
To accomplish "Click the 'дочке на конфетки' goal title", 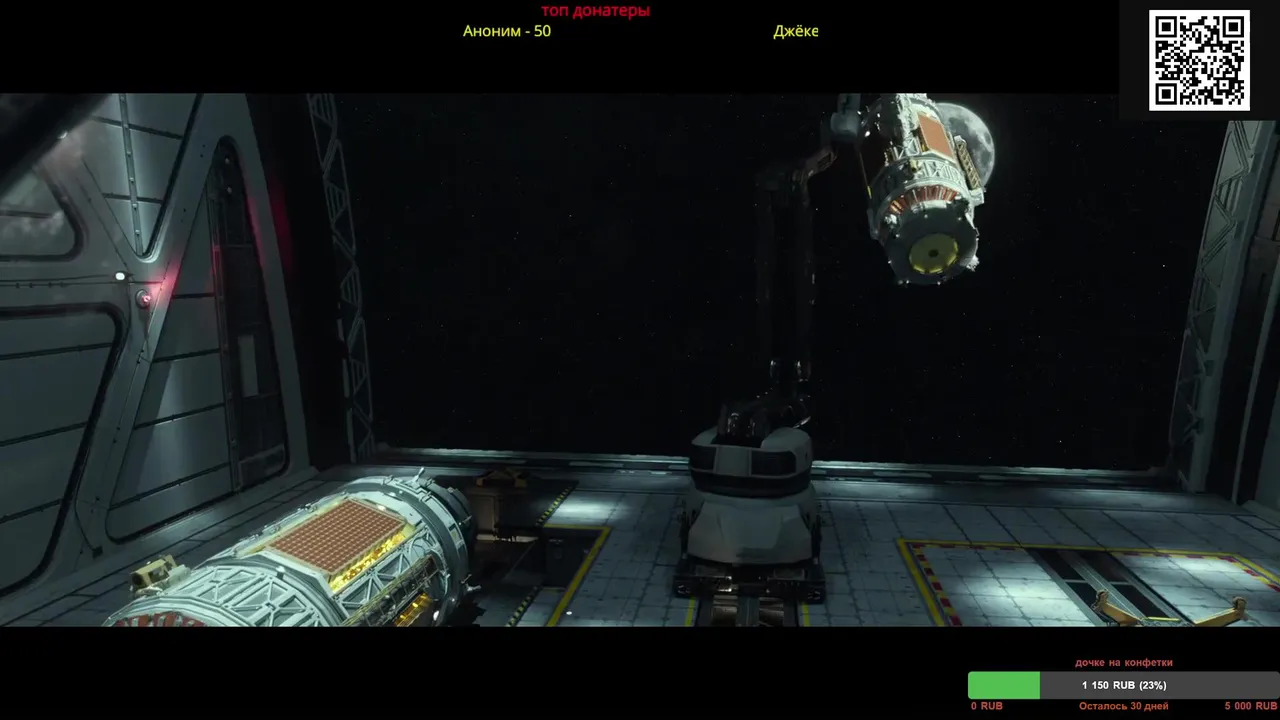I will pyautogui.click(x=1124, y=662).
